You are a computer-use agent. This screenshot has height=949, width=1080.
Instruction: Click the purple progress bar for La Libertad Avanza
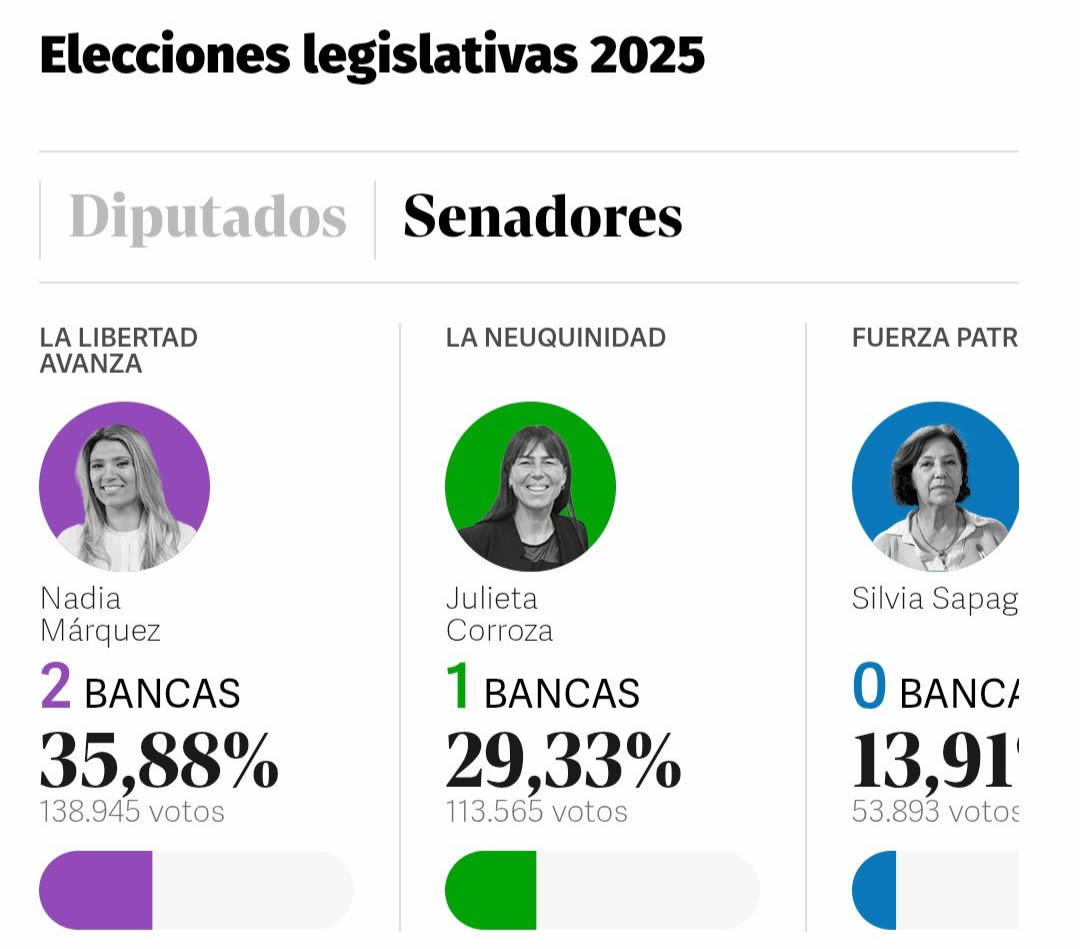pyautogui.click(x=197, y=888)
